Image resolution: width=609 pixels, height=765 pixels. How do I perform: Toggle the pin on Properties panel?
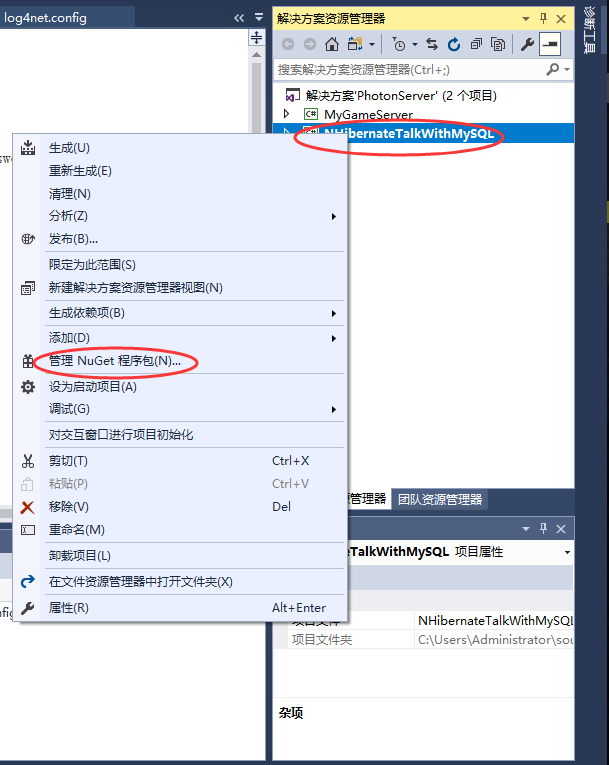tap(544, 528)
